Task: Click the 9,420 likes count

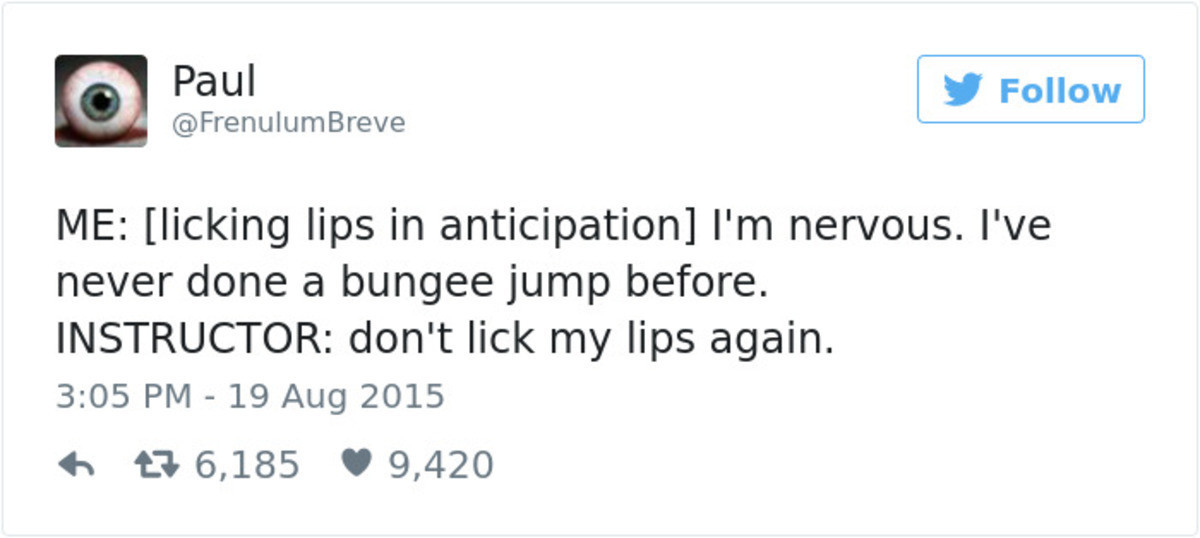Action: point(441,465)
